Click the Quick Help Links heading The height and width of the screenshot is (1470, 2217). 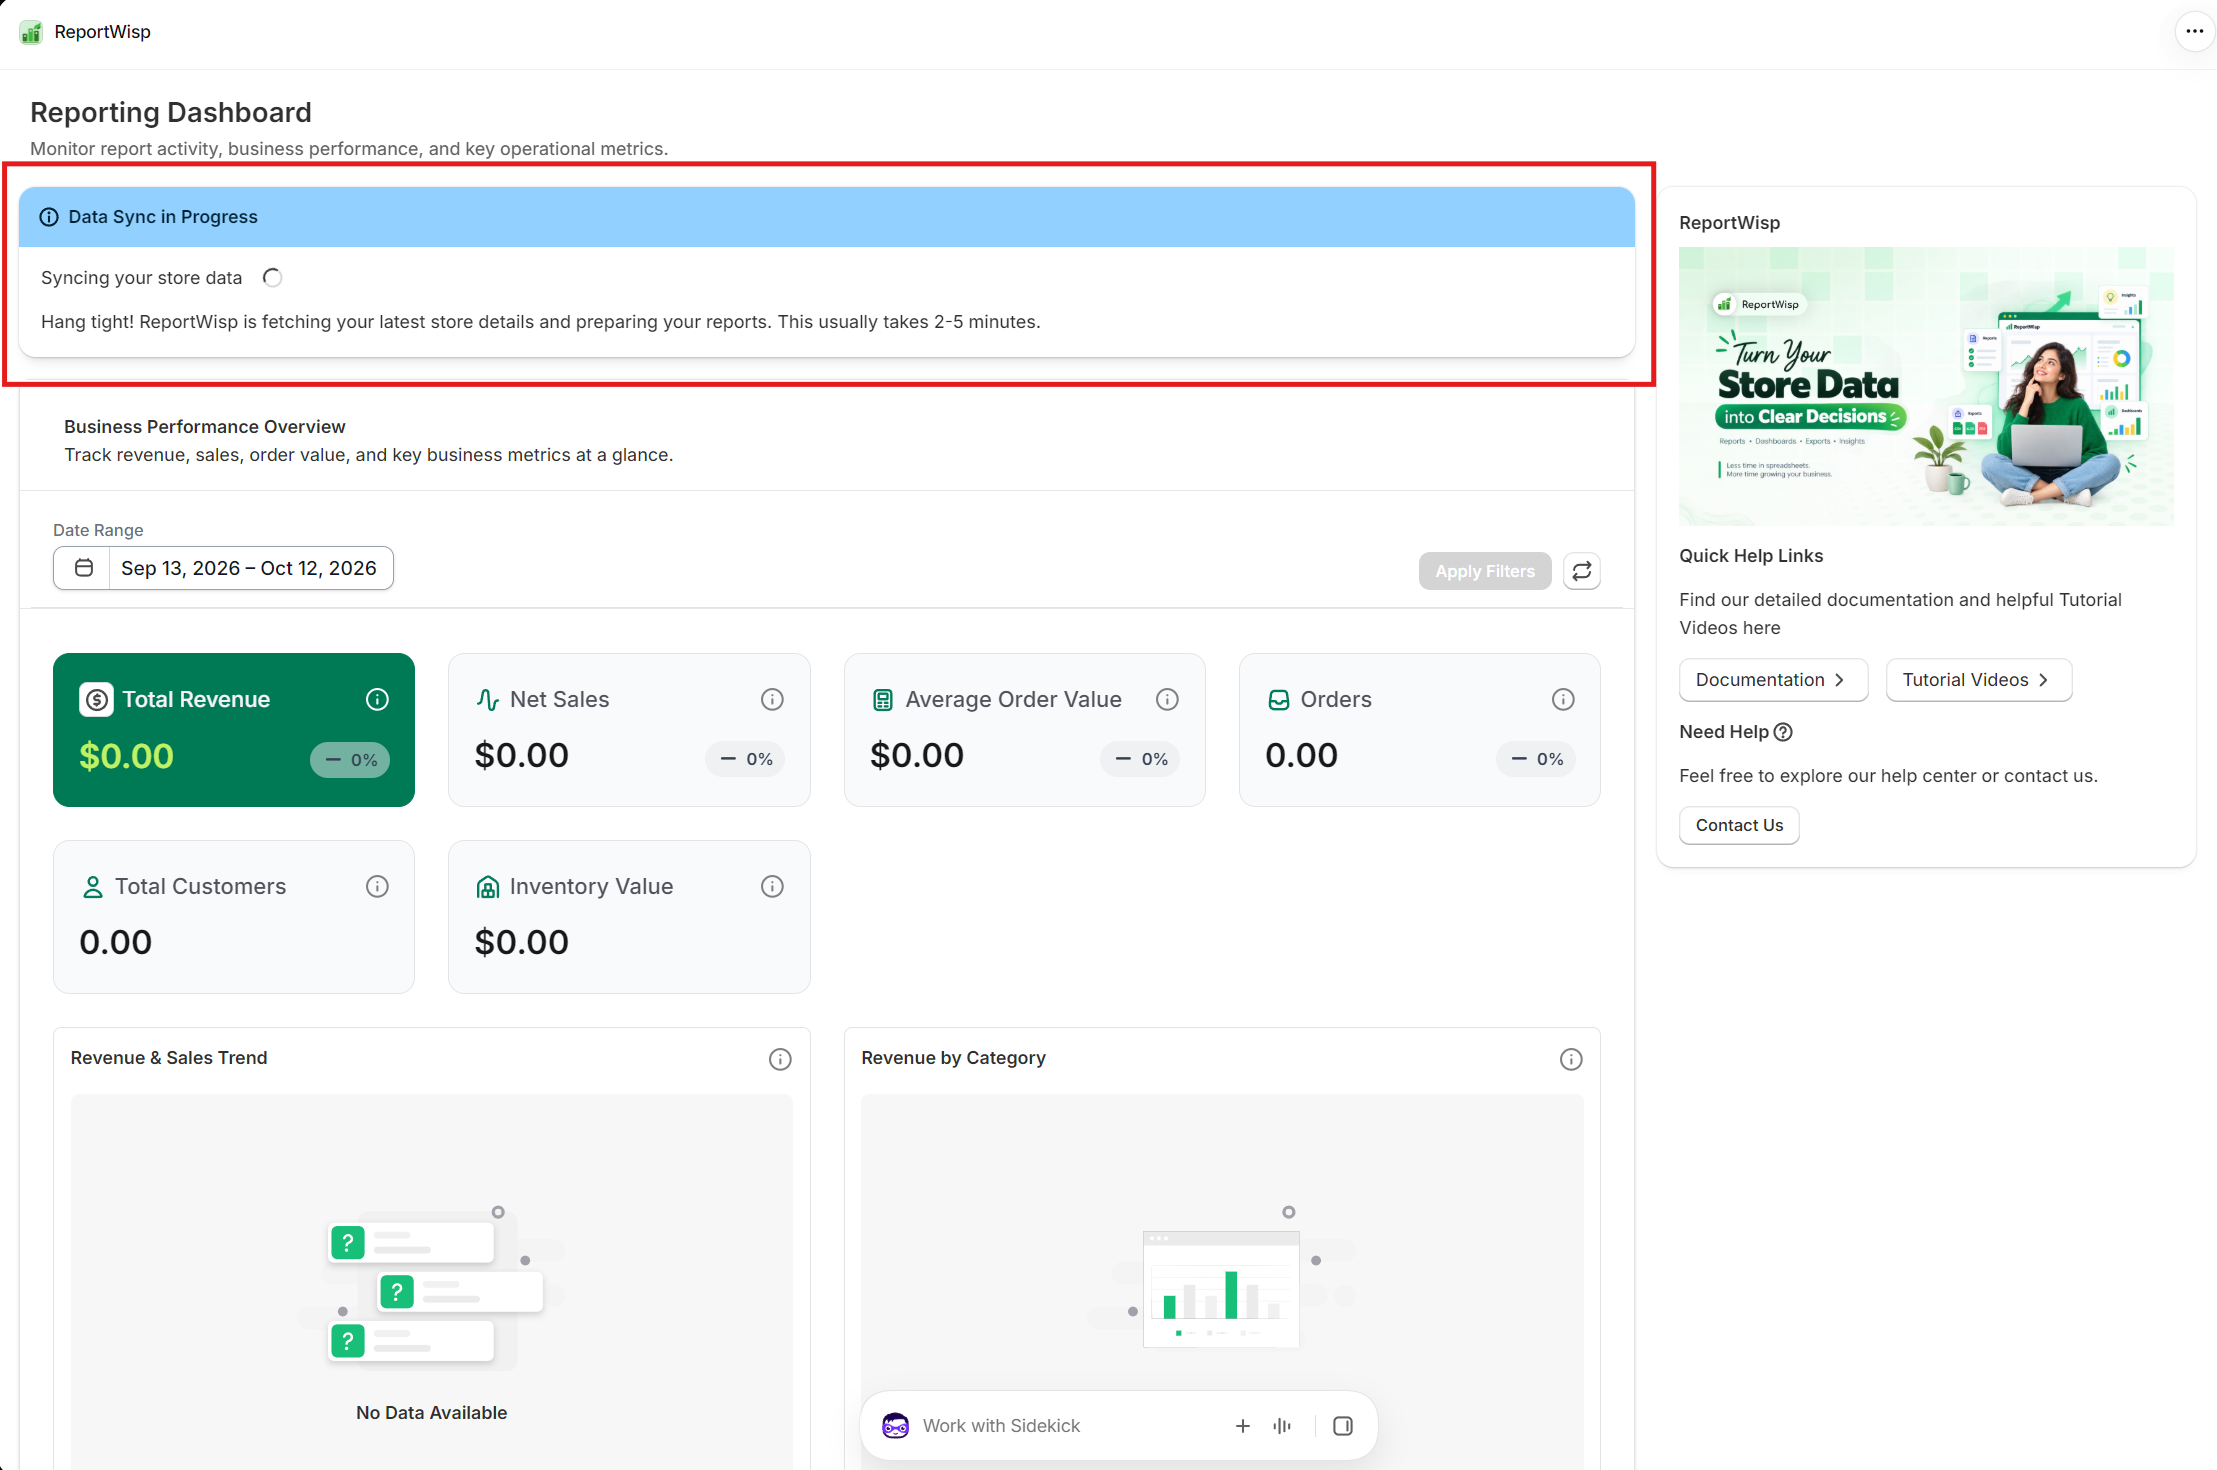pyautogui.click(x=1751, y=556)
